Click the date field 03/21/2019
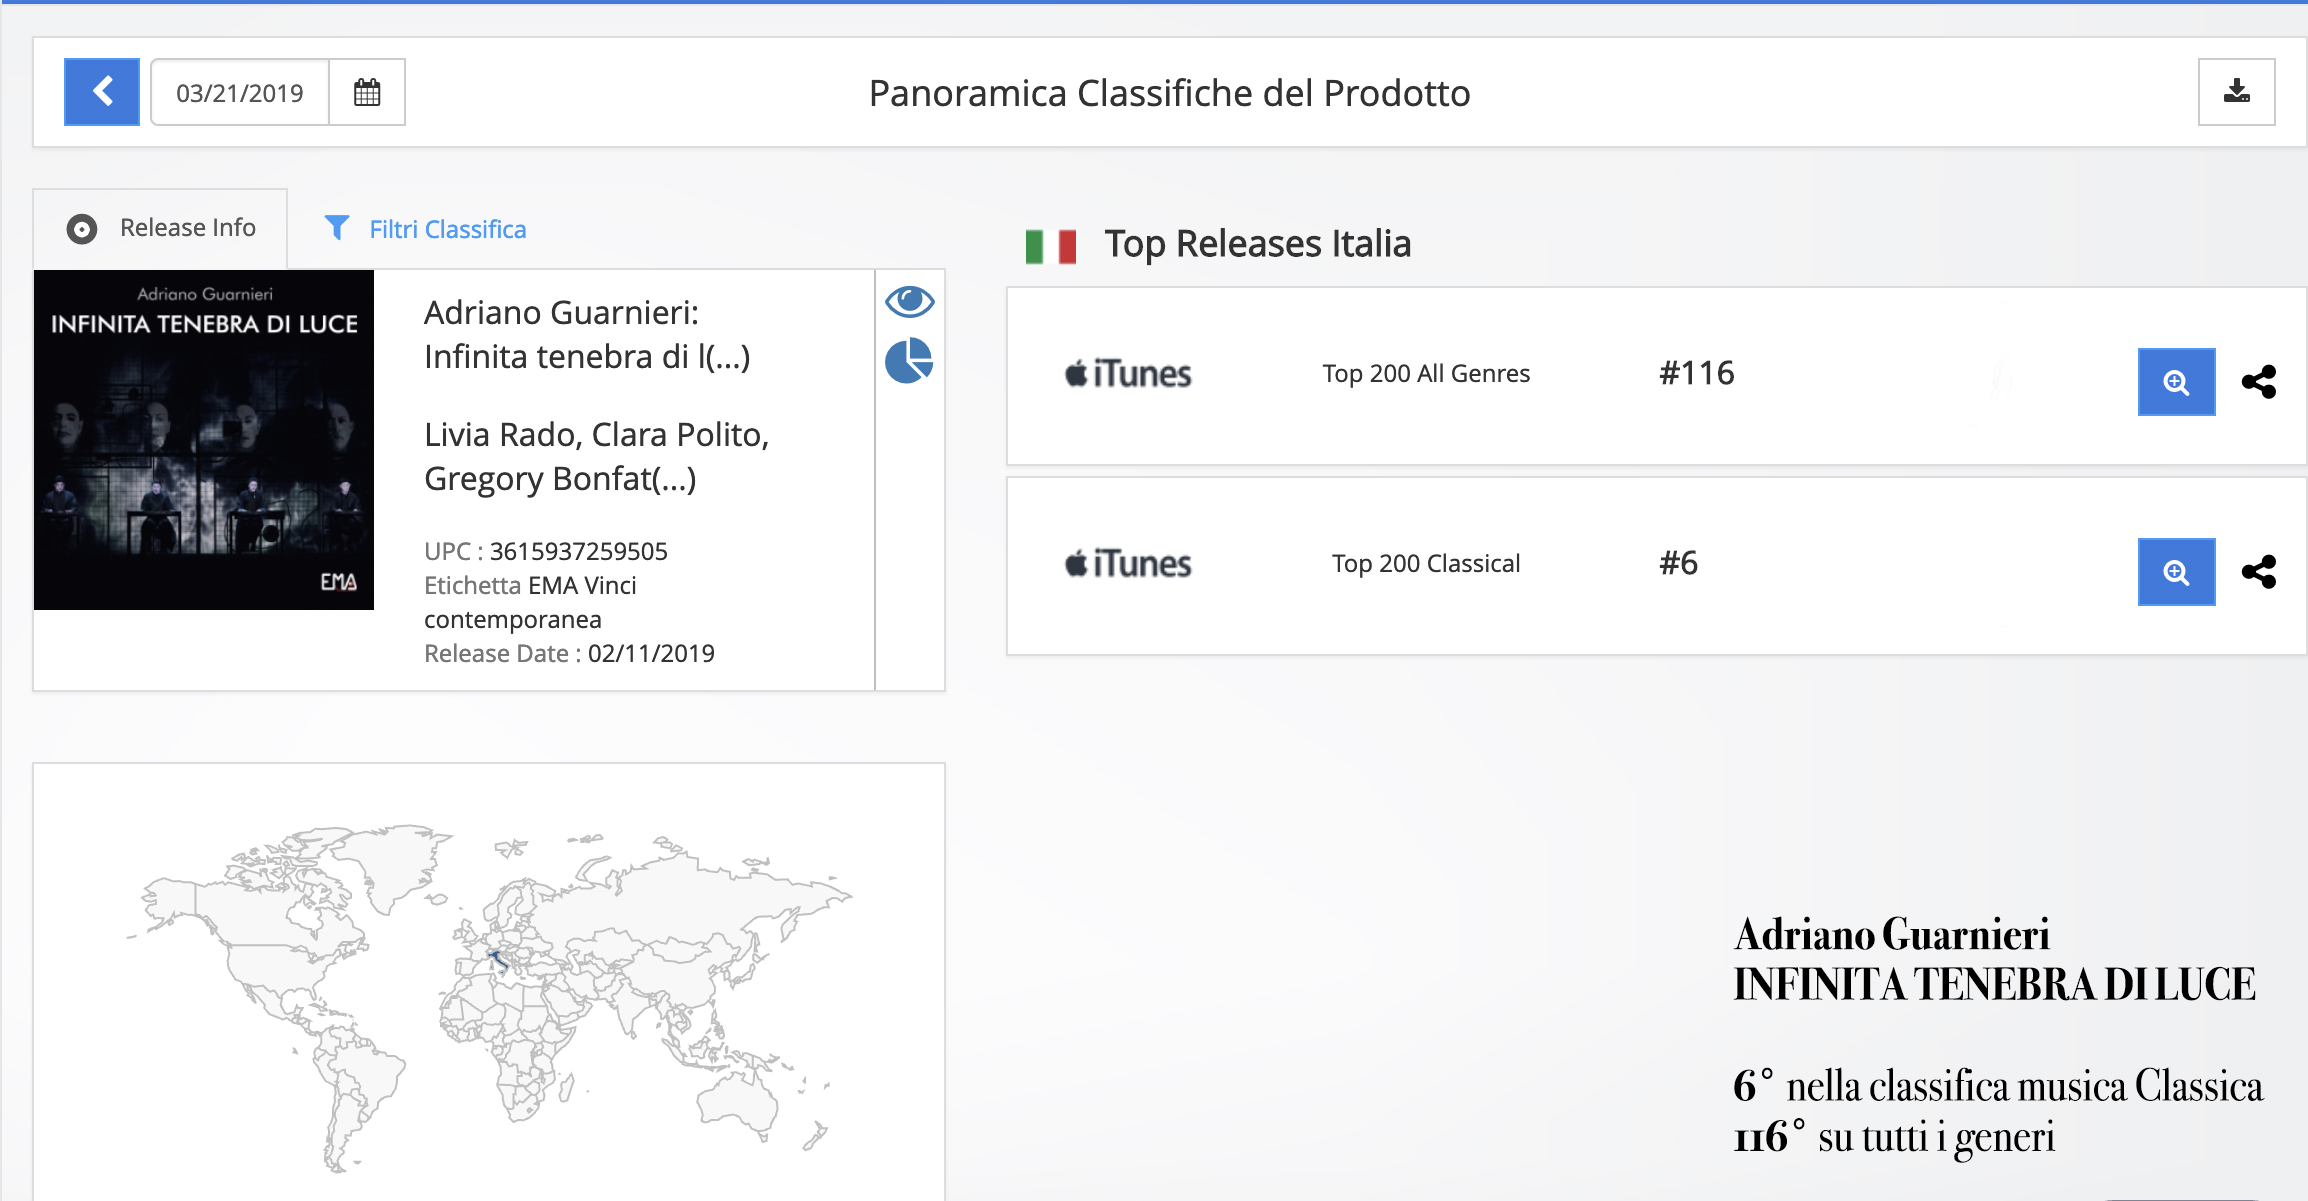2308x1201 pixels. 240,92
